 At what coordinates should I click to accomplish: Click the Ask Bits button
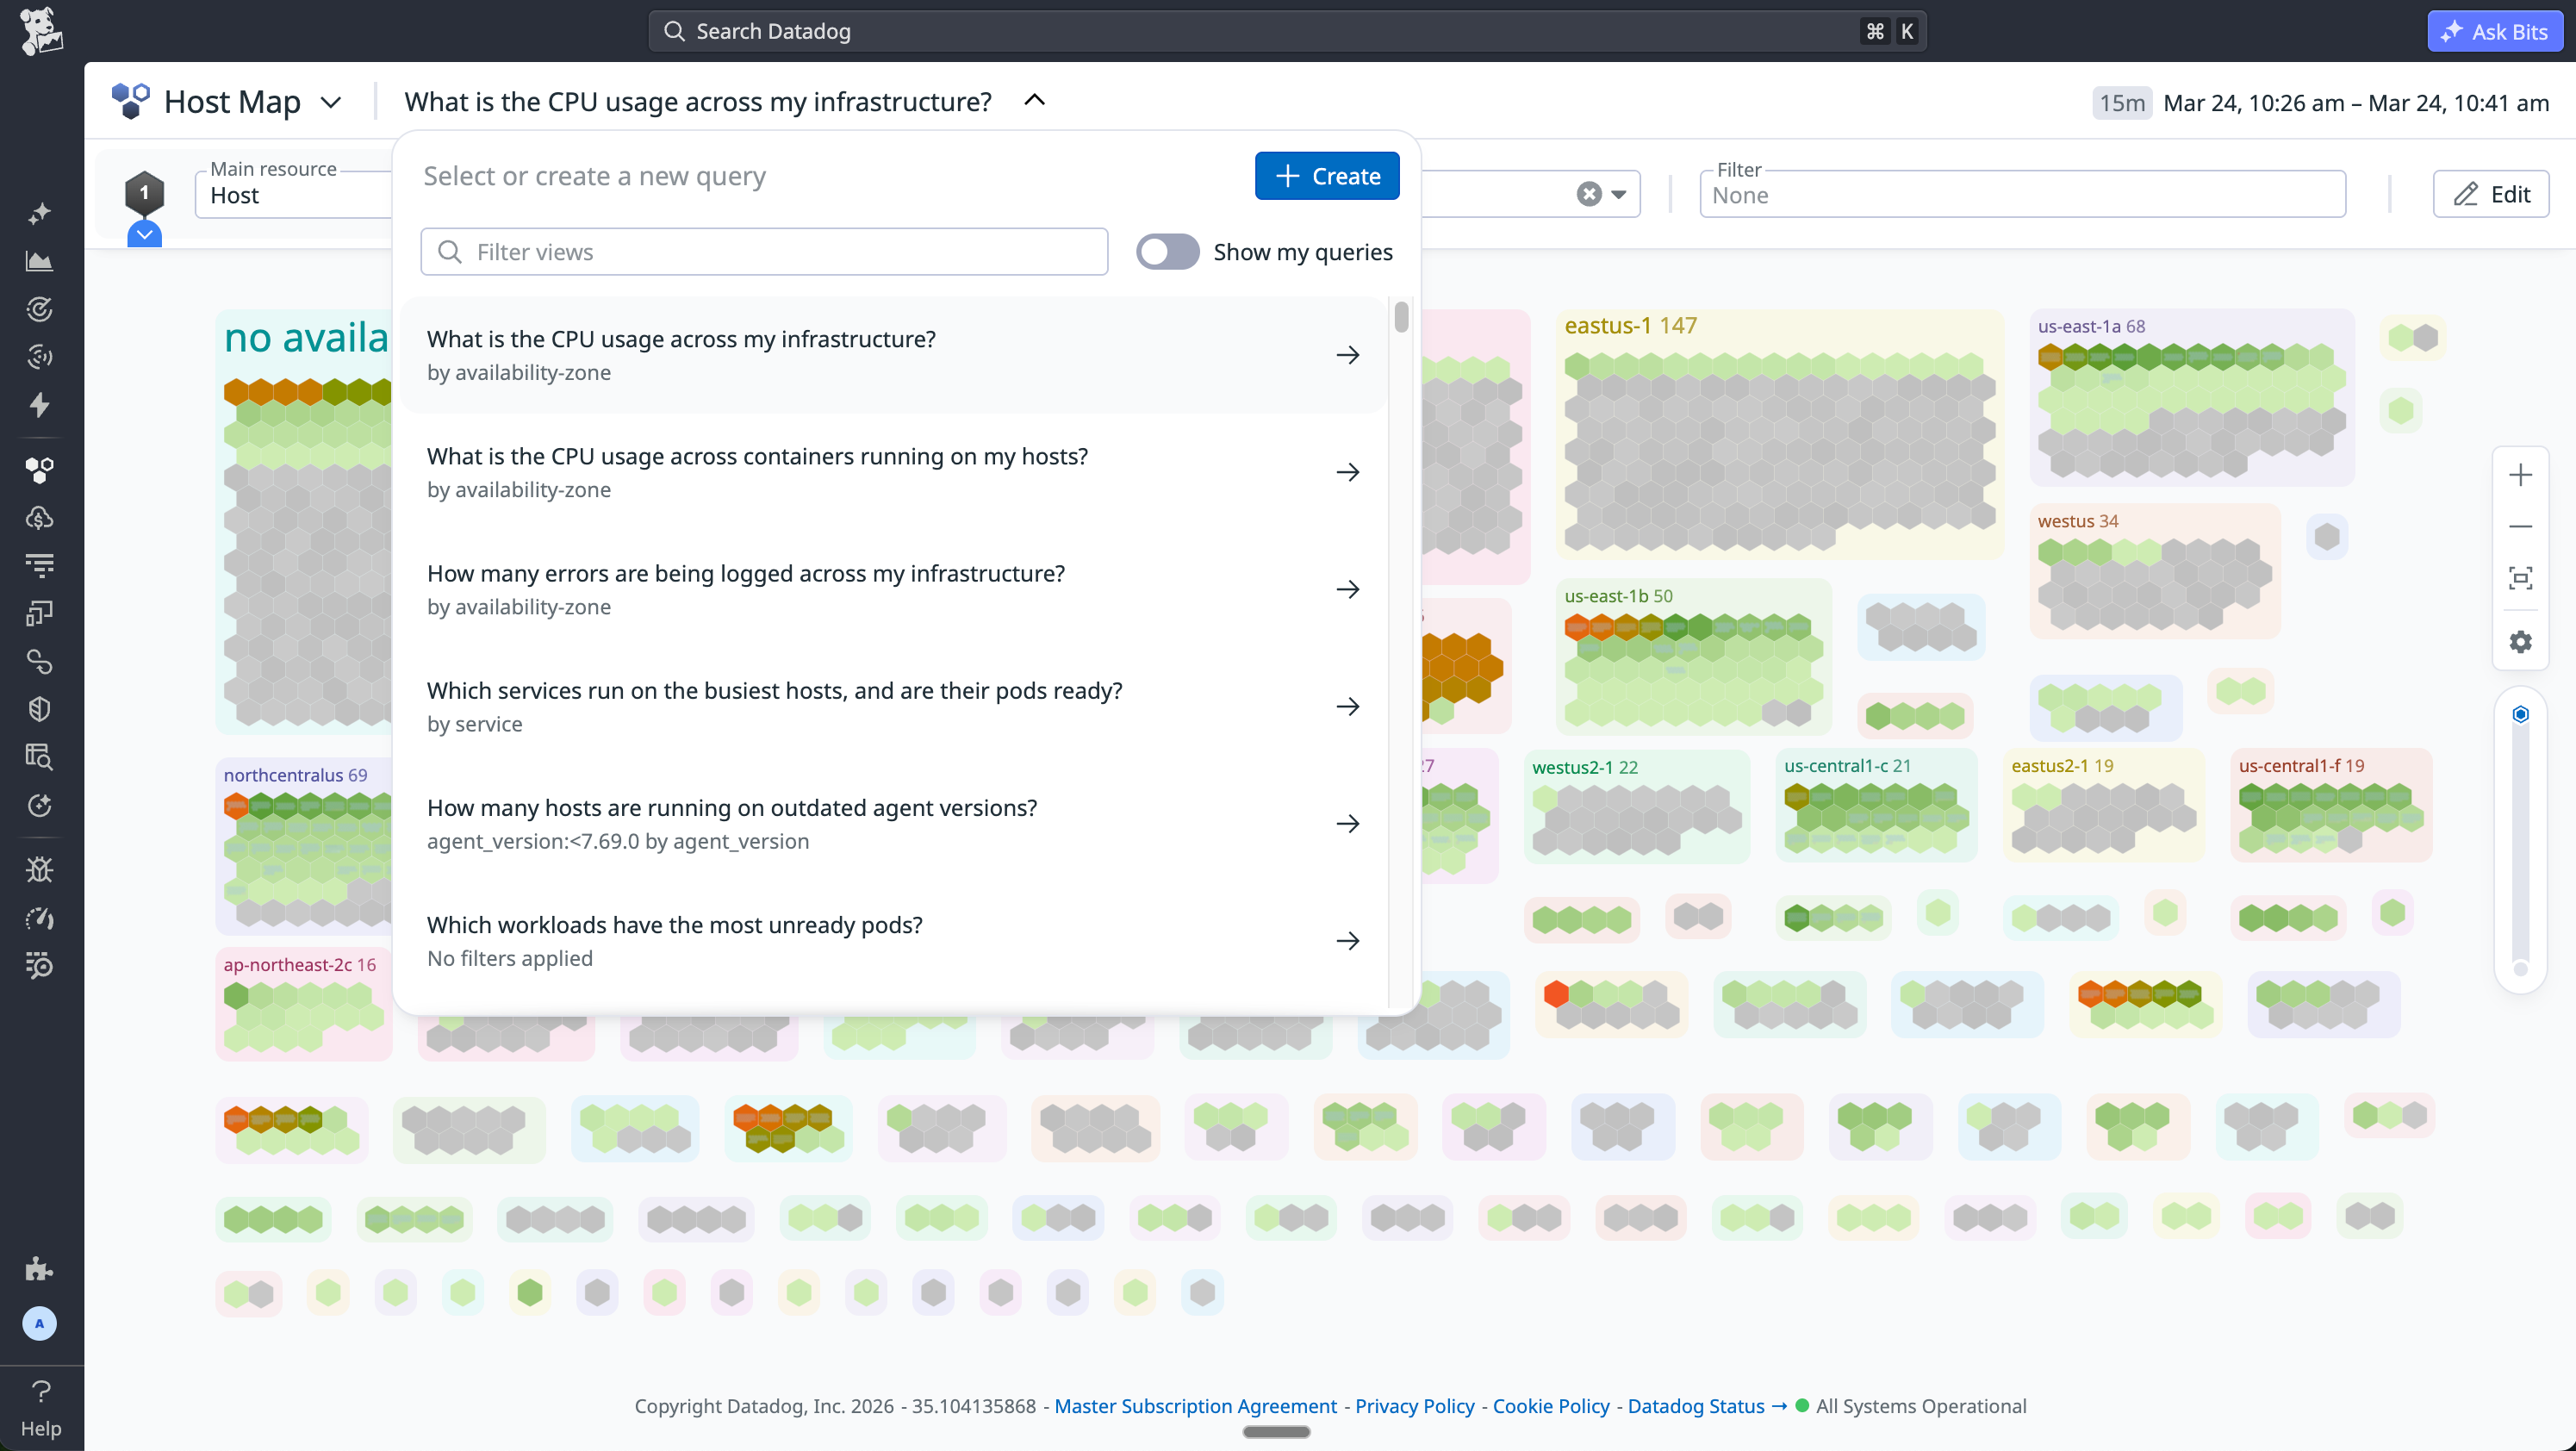[2494, 31]
